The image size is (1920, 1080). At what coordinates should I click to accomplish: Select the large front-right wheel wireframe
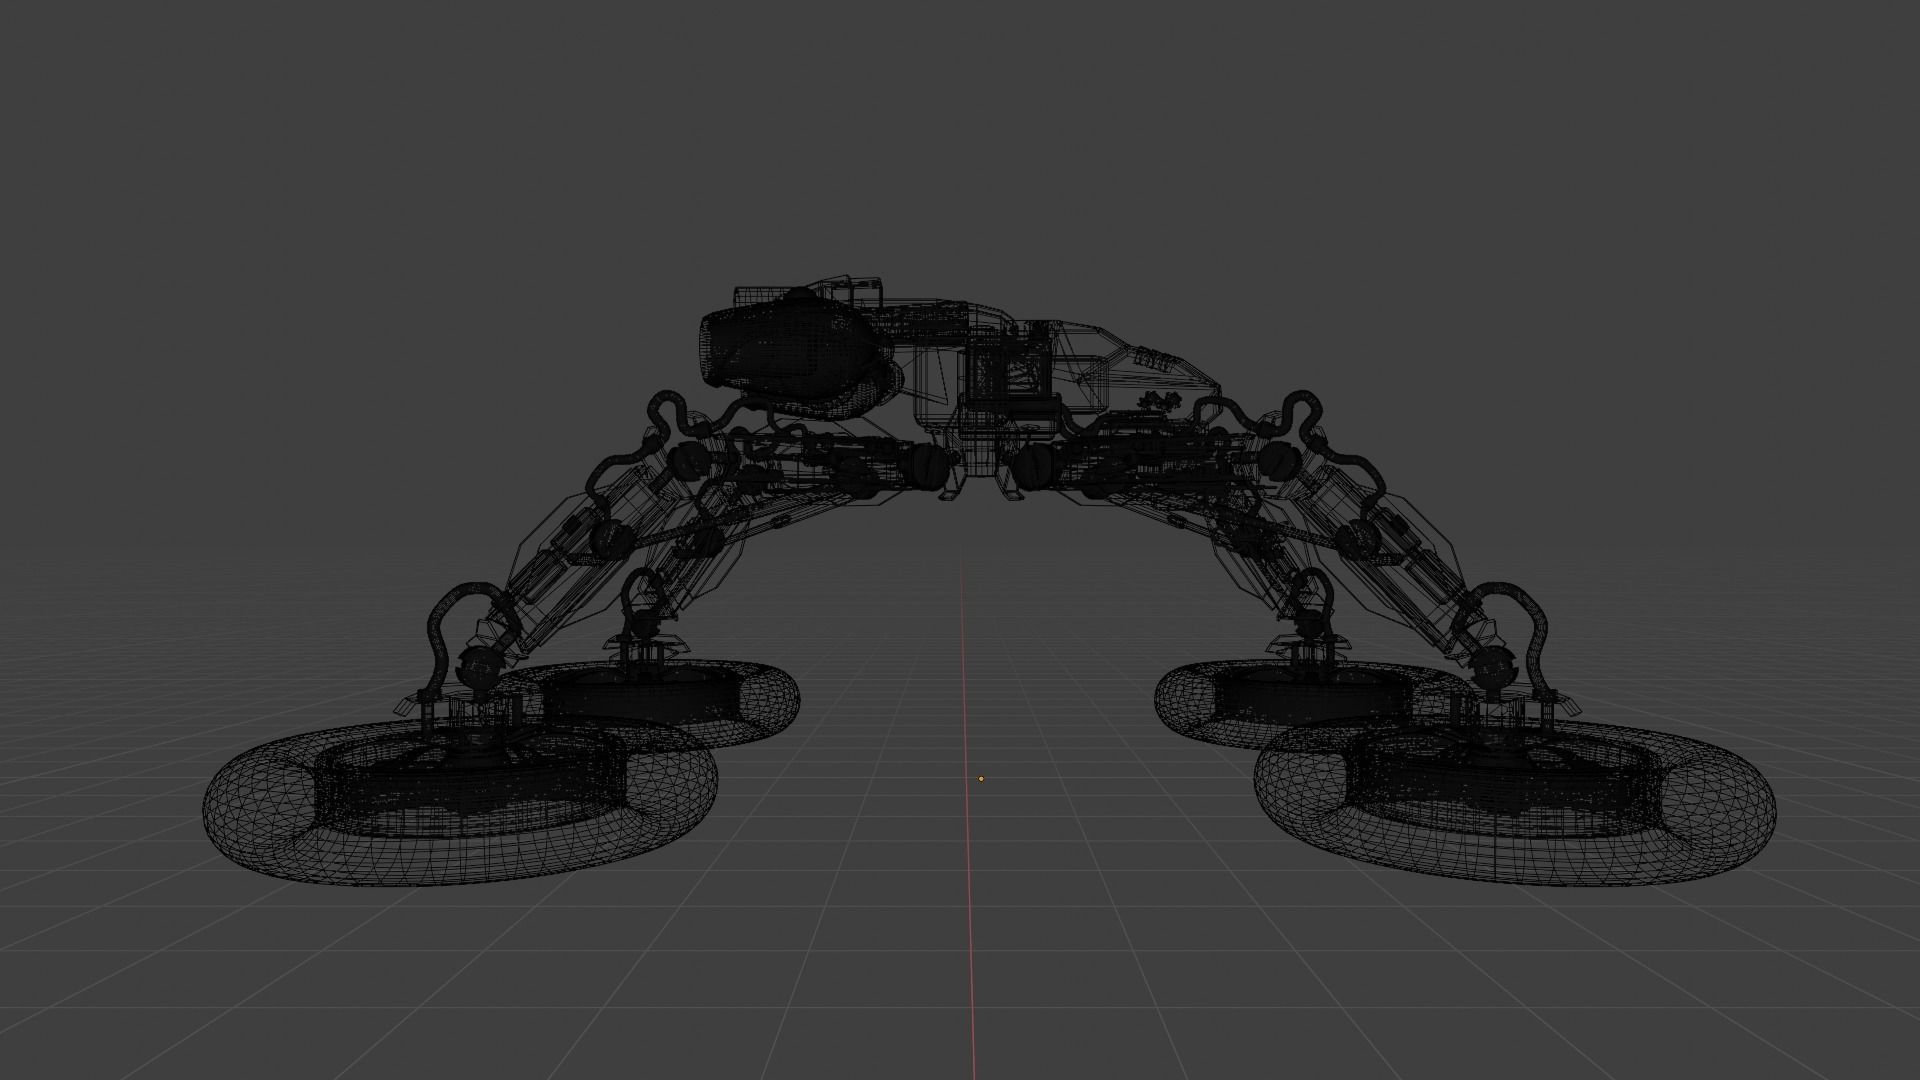point(1514,801)
